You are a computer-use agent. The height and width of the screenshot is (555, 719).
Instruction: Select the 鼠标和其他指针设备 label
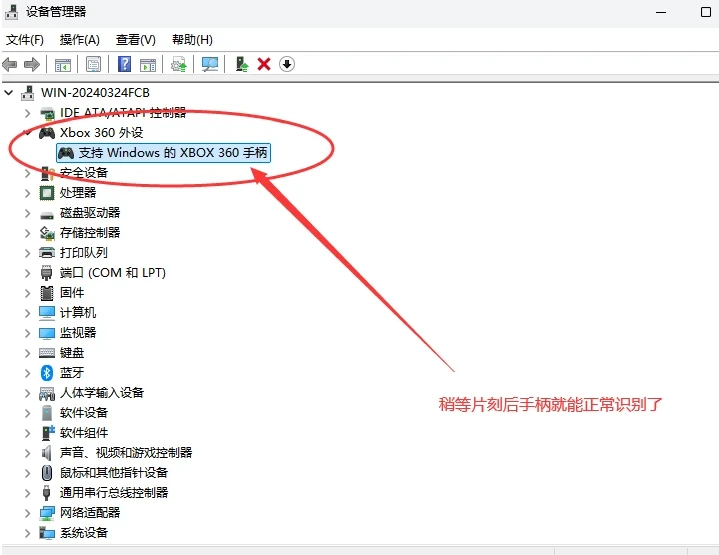[114, 472]
